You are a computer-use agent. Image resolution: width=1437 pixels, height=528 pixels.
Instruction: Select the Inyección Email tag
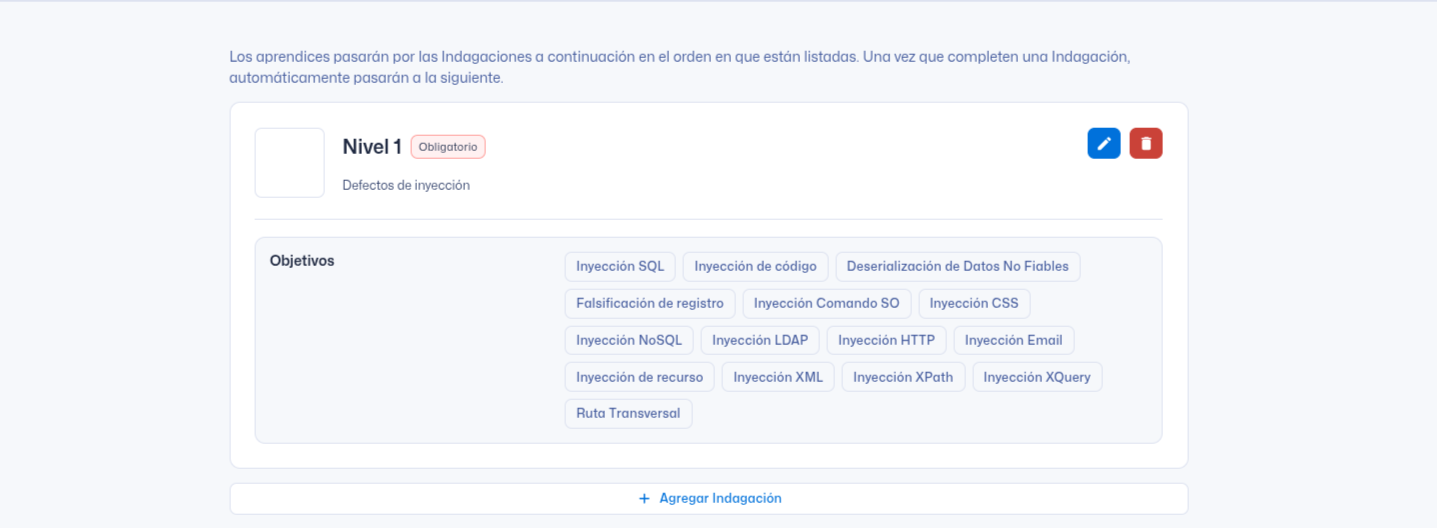(1014, 341)
